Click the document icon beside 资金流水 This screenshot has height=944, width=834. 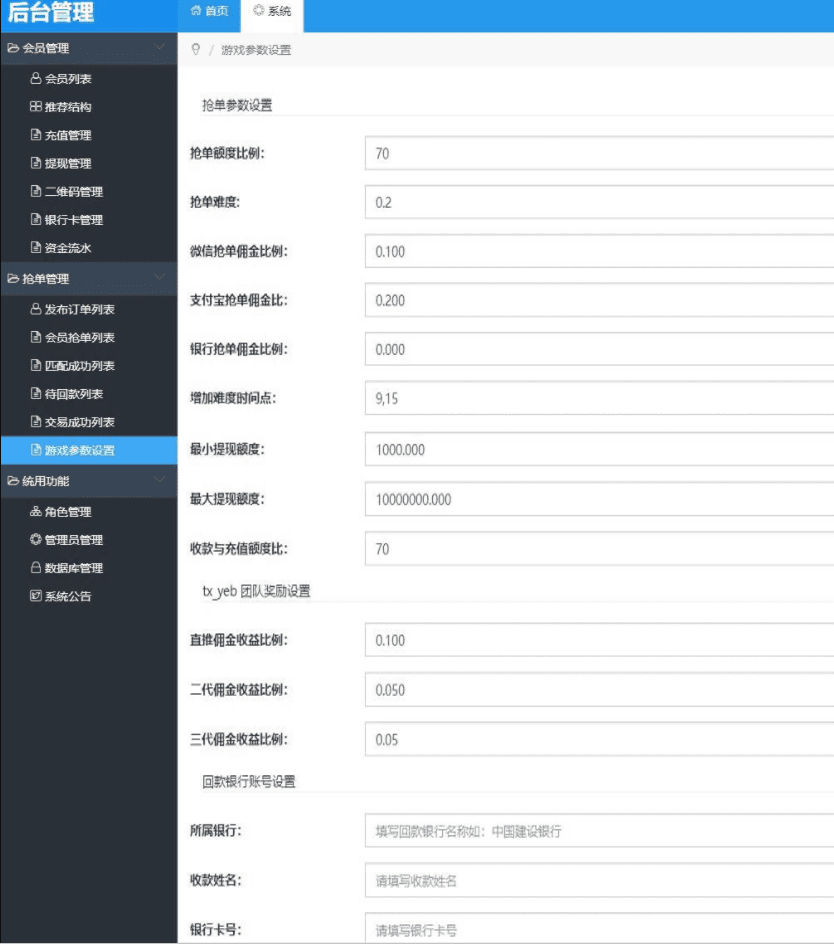[36, 247]
